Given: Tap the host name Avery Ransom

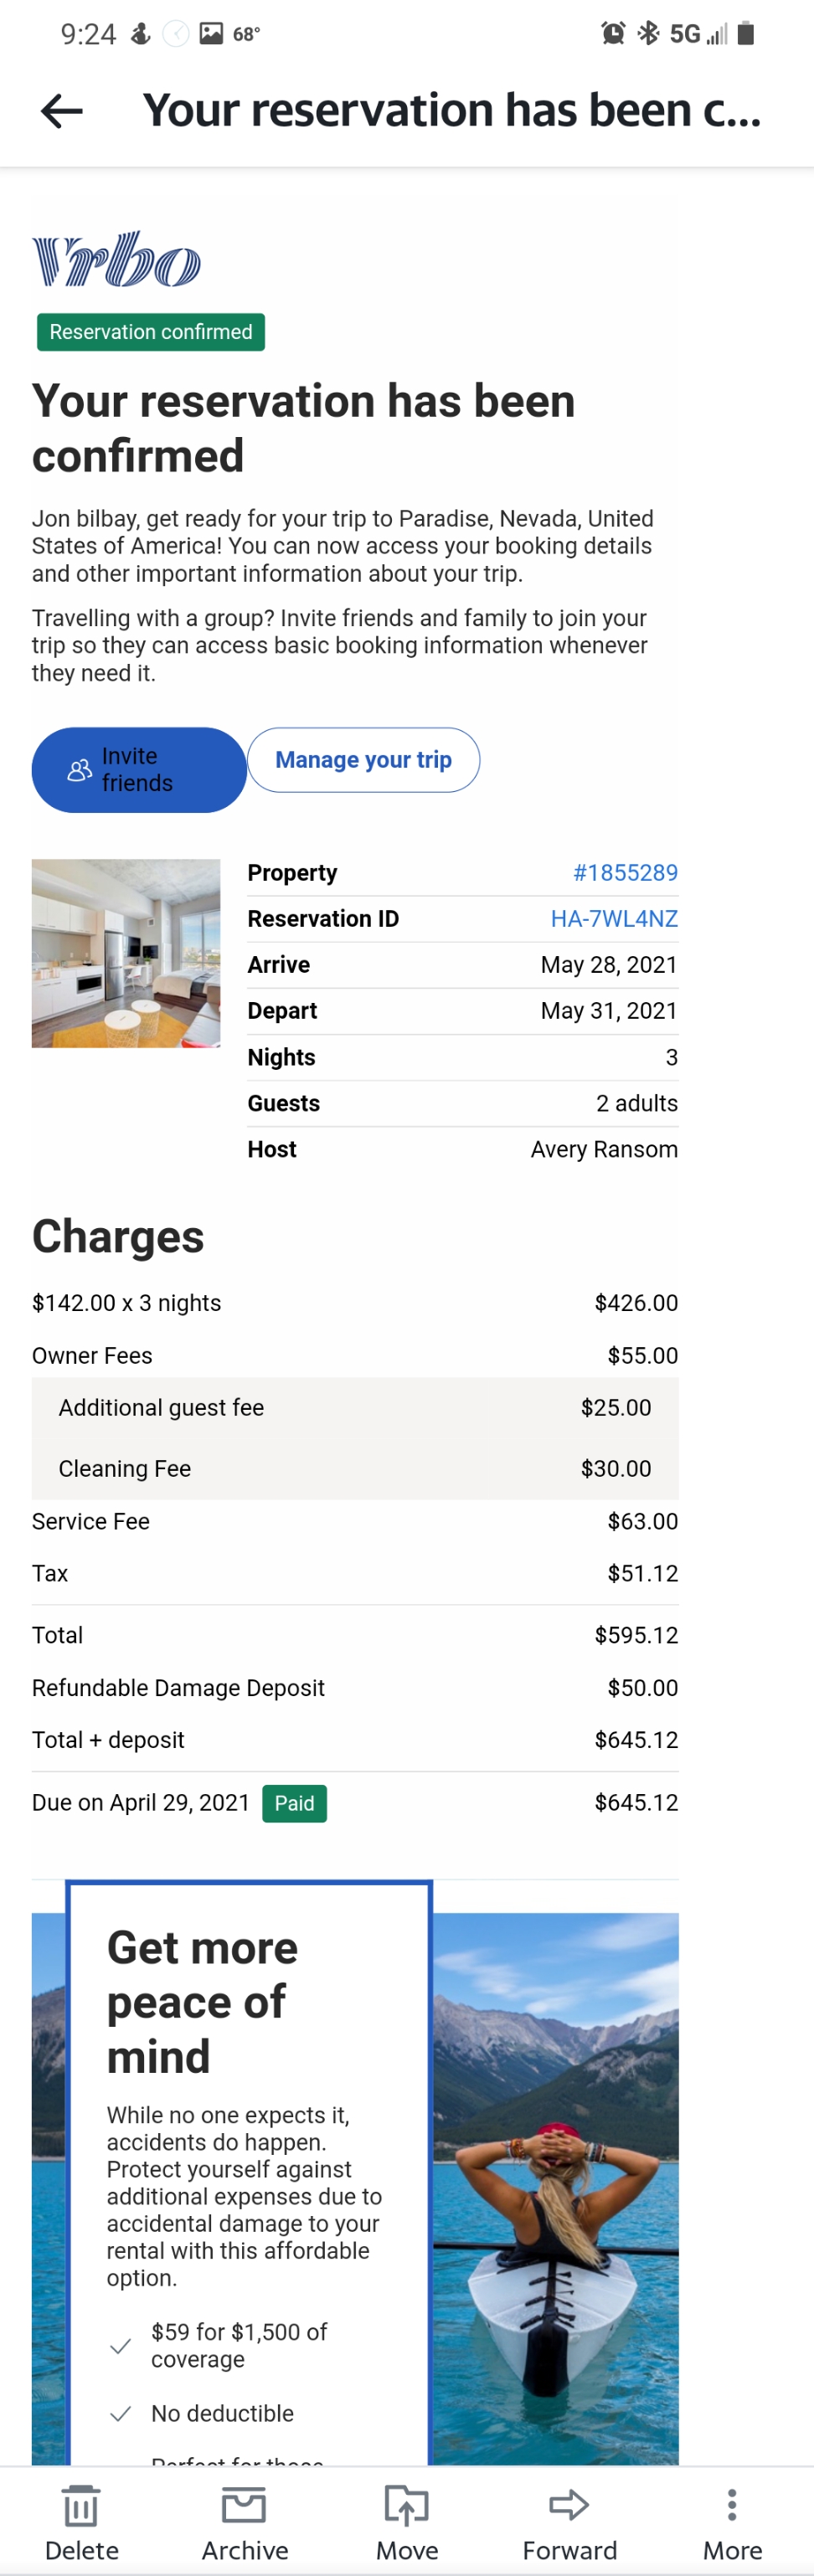Looking at the screenshot, I should [x=604, y=1150].
